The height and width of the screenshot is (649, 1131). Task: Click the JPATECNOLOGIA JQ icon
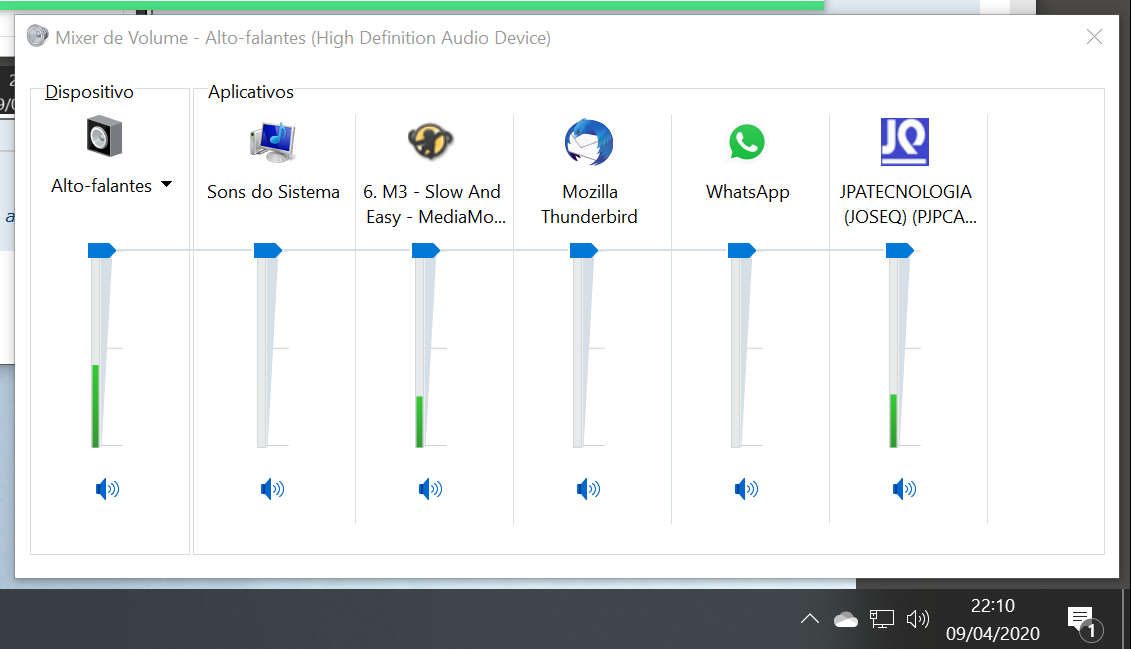tap(904, 142)
